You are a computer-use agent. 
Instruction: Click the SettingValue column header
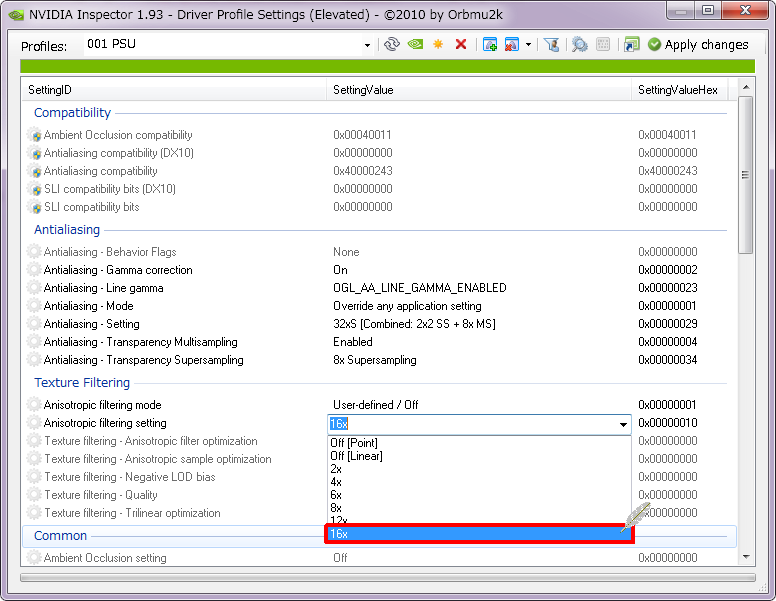coord(479,90)
